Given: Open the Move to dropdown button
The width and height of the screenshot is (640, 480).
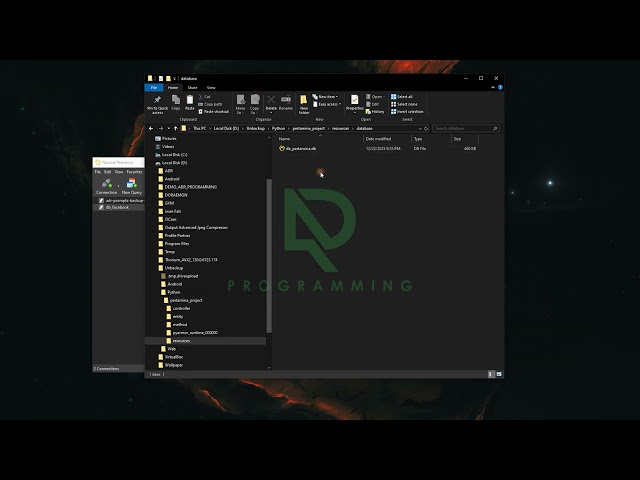Looking at the screenshot, I should click(240, 104).
